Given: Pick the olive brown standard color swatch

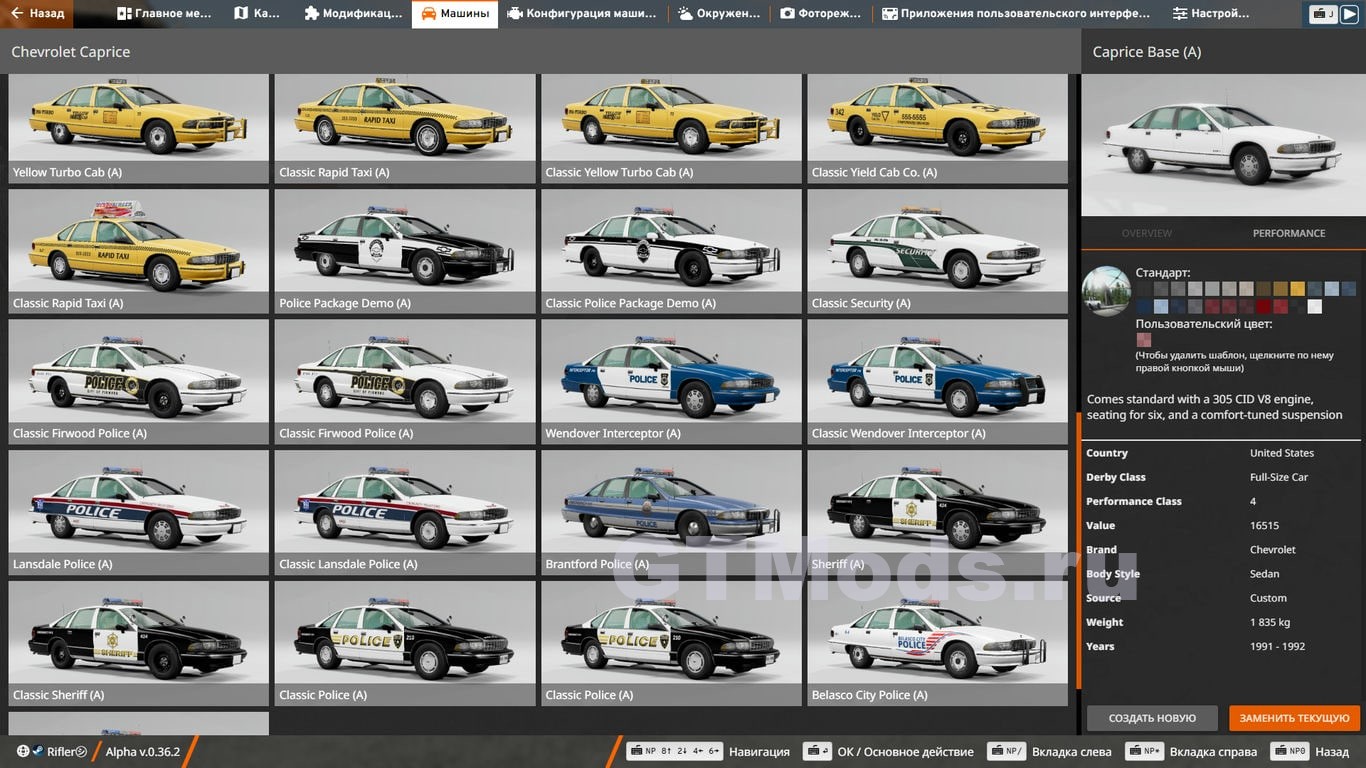Looking at the screenshot, I should pos(1263,289).
